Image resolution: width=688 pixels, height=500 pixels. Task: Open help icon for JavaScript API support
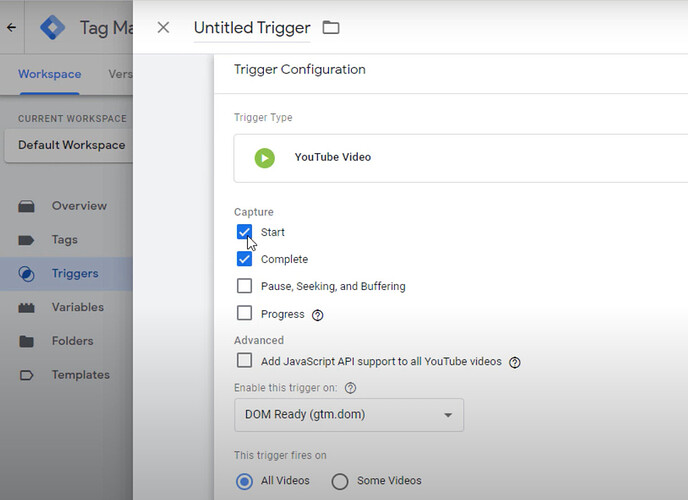pyautogui.click(x=514, y=362)
